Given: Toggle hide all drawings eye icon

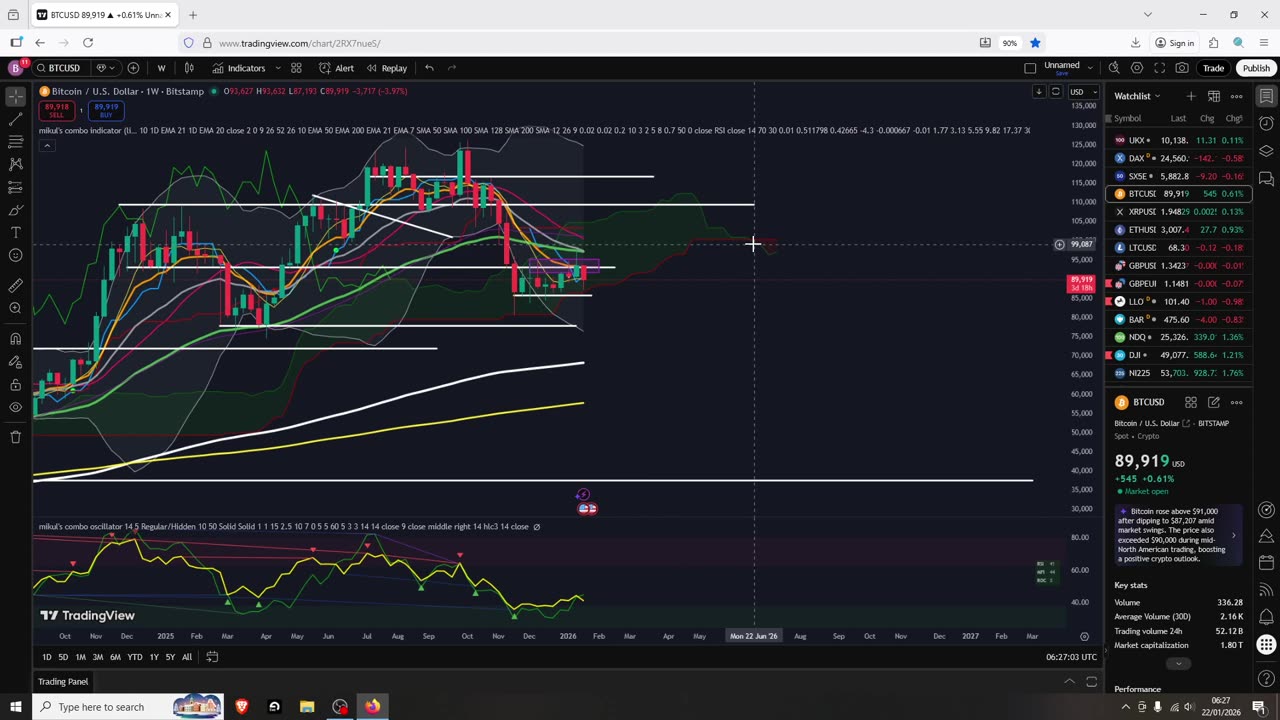Looking at the screenshot, I should point(16,407).
